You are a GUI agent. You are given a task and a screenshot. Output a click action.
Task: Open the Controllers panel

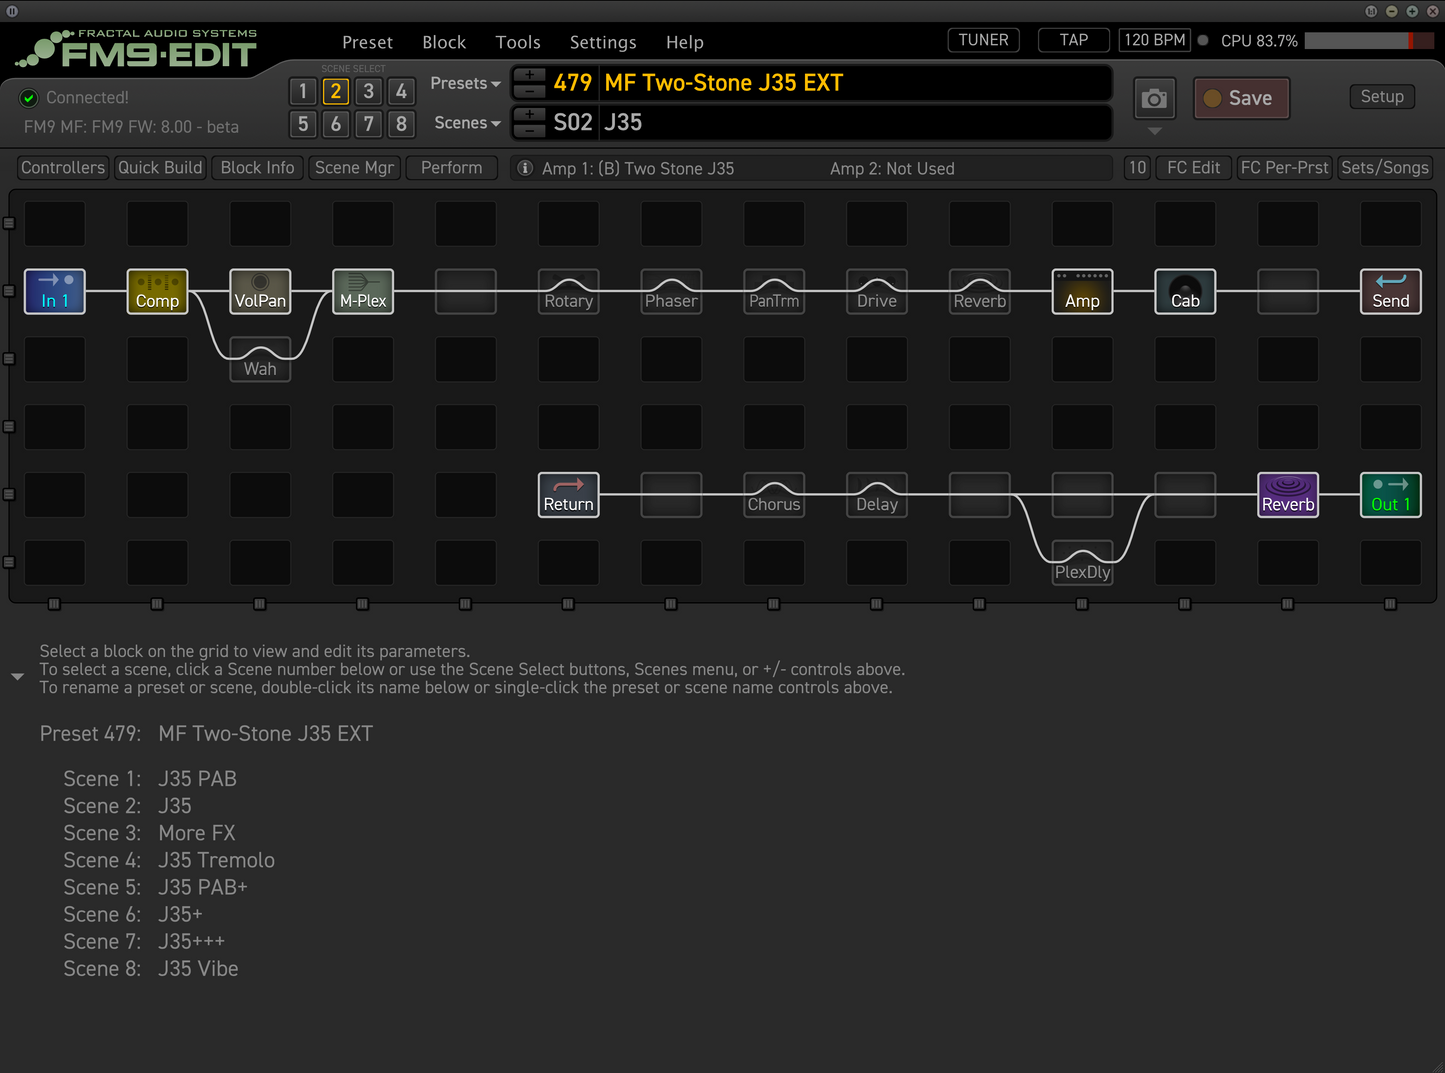63,168
